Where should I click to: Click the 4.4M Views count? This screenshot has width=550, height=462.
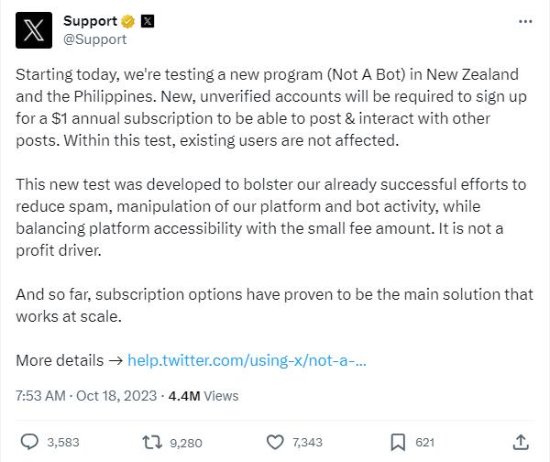pyautogui.click(x=203, y=396)
